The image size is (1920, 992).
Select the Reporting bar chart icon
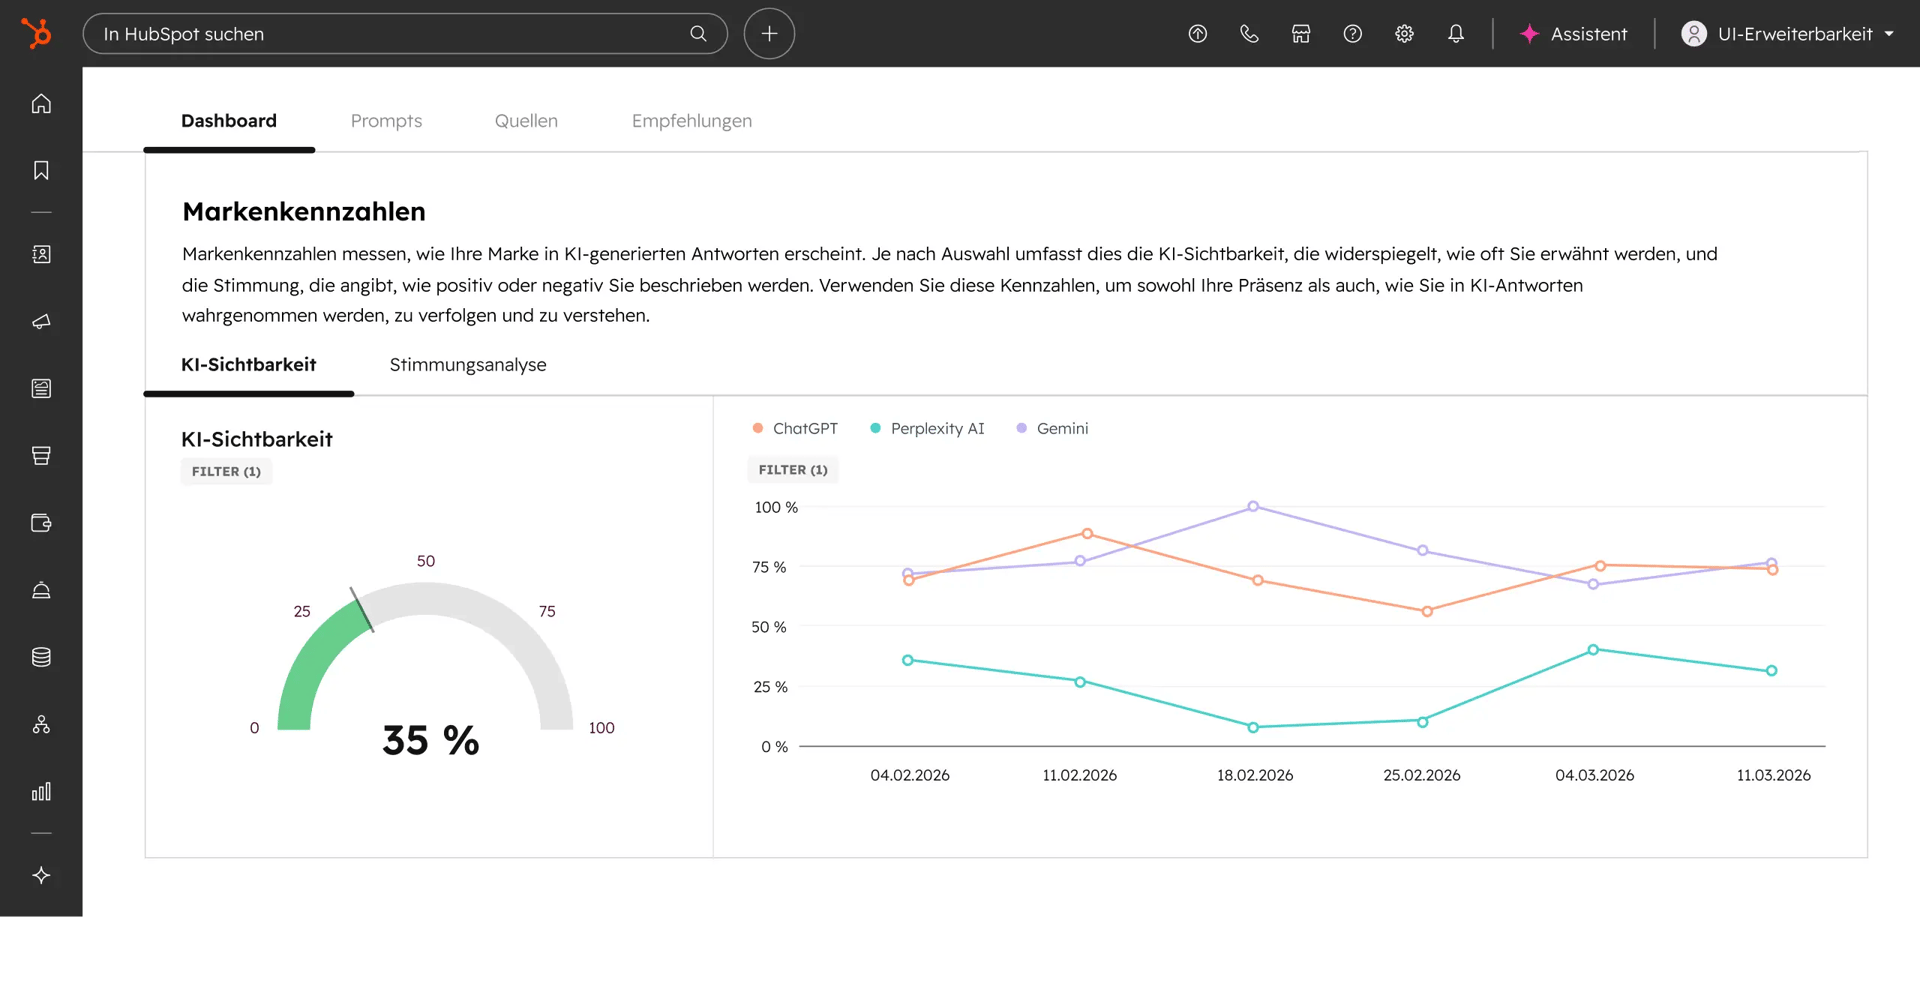click(40, 791)
